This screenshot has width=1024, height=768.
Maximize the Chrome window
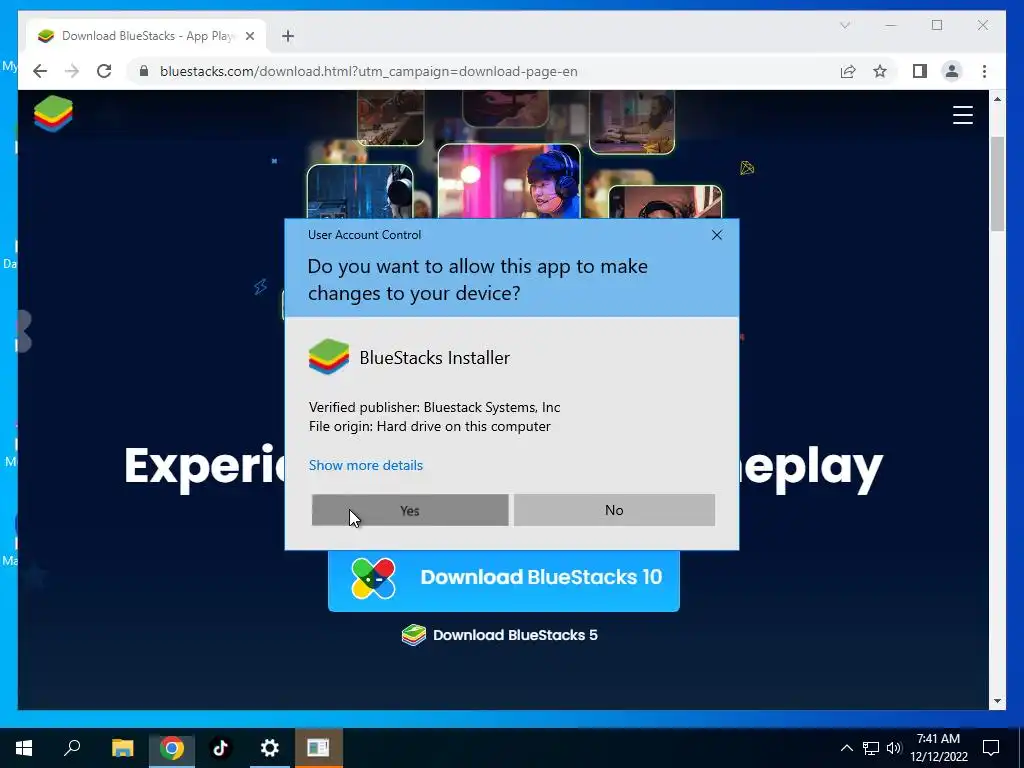[936, 25]
